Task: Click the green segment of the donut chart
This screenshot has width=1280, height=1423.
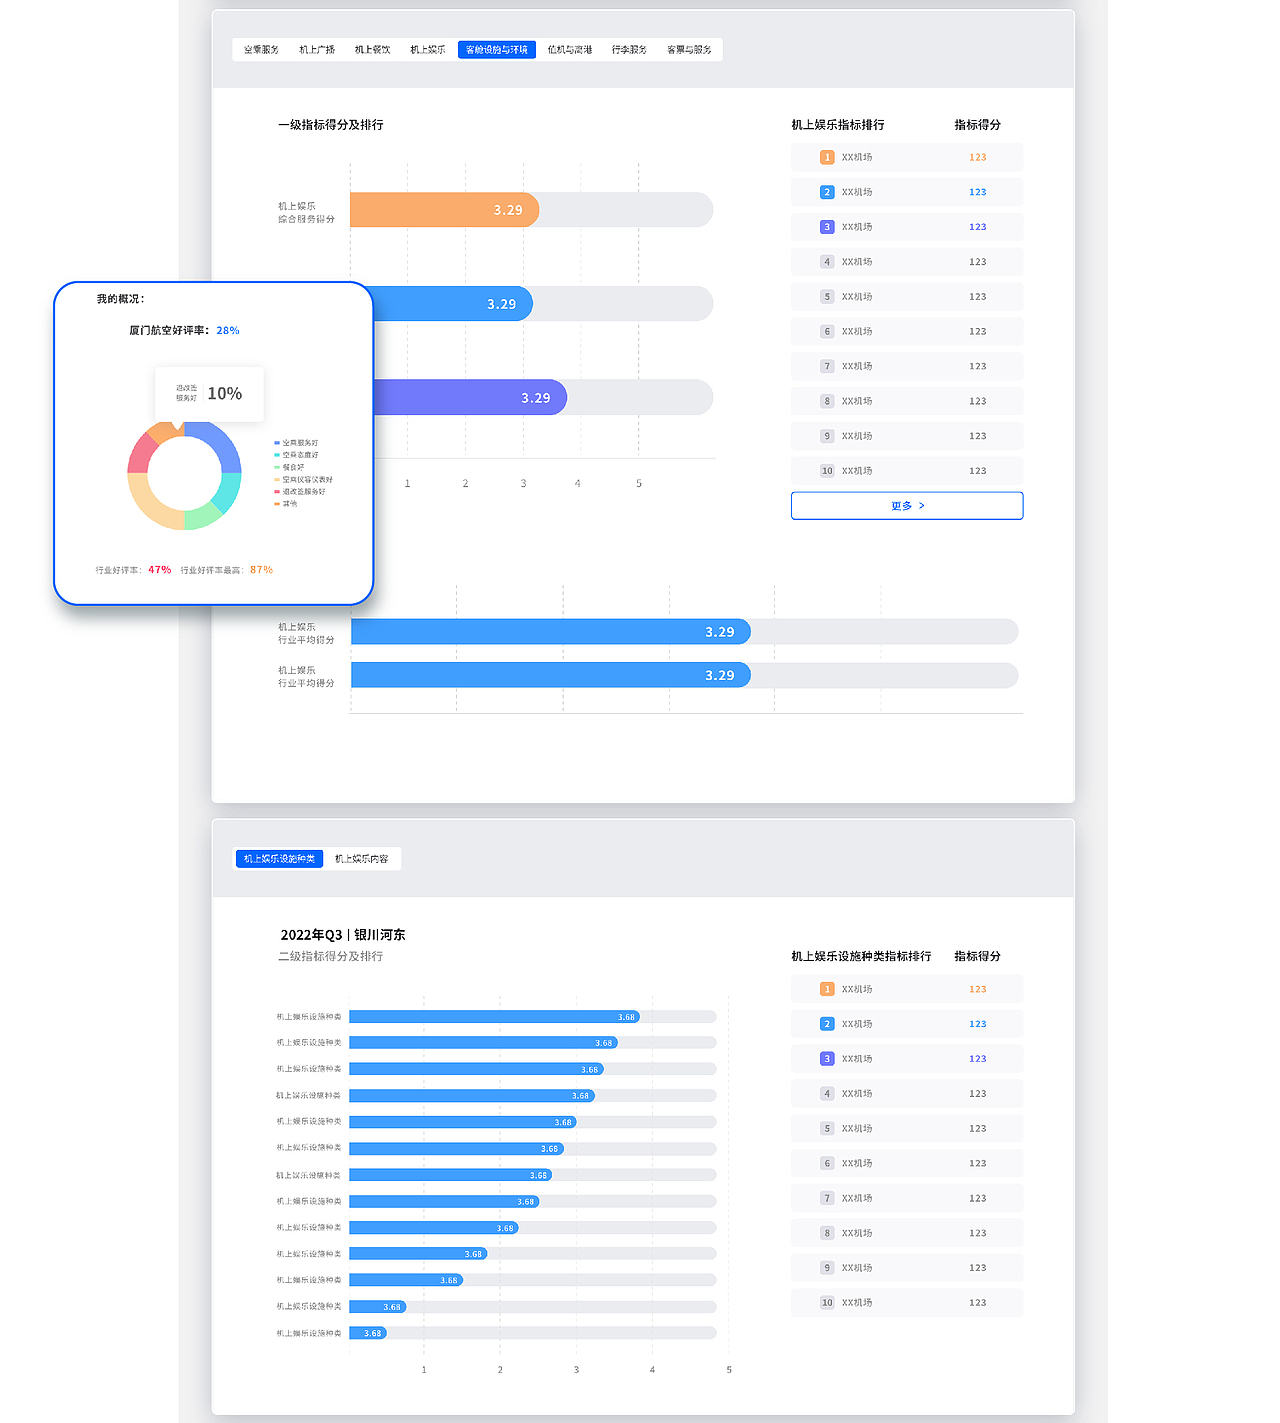Action: click(202, 517)
